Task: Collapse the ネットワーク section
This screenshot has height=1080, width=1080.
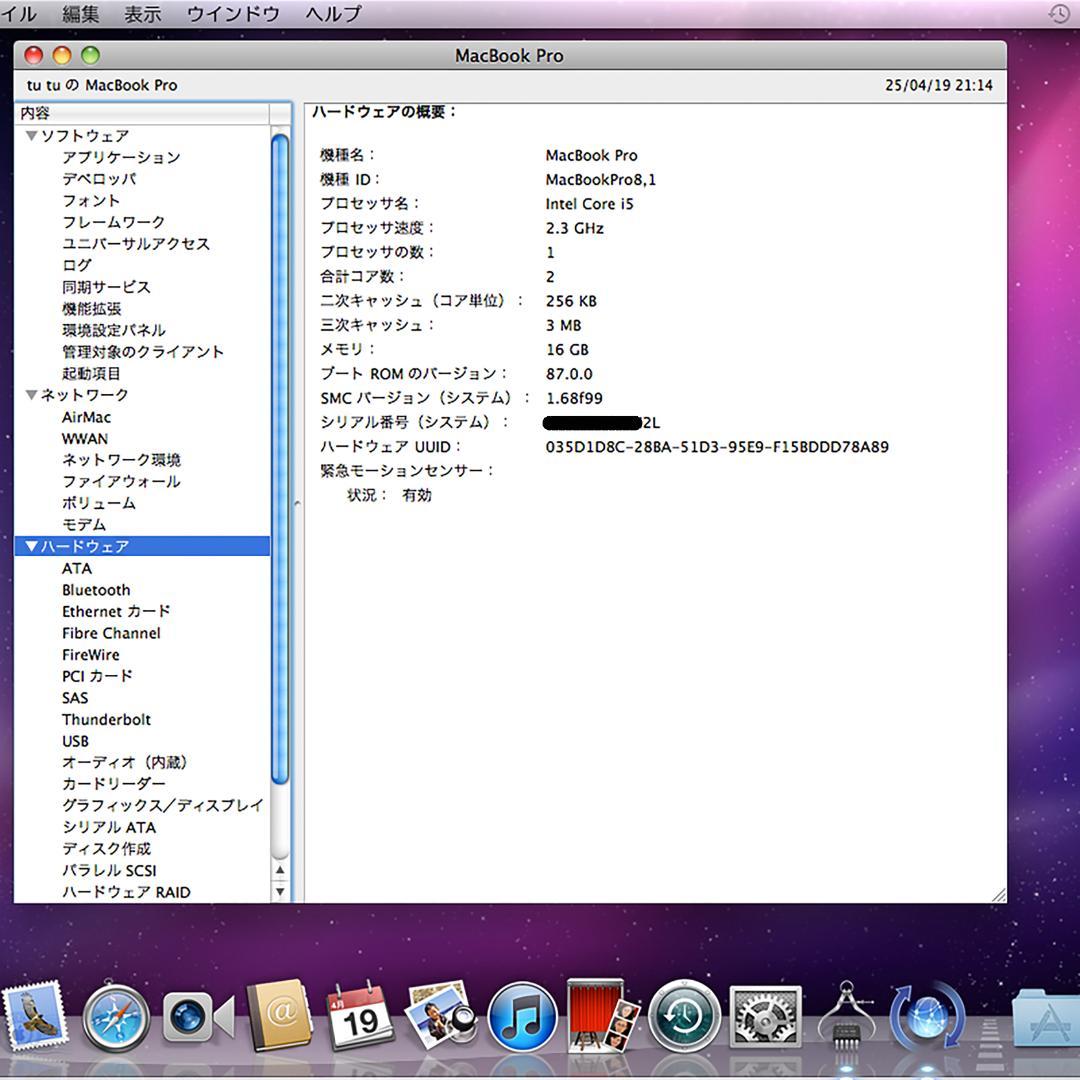Action: pos(31,395)
